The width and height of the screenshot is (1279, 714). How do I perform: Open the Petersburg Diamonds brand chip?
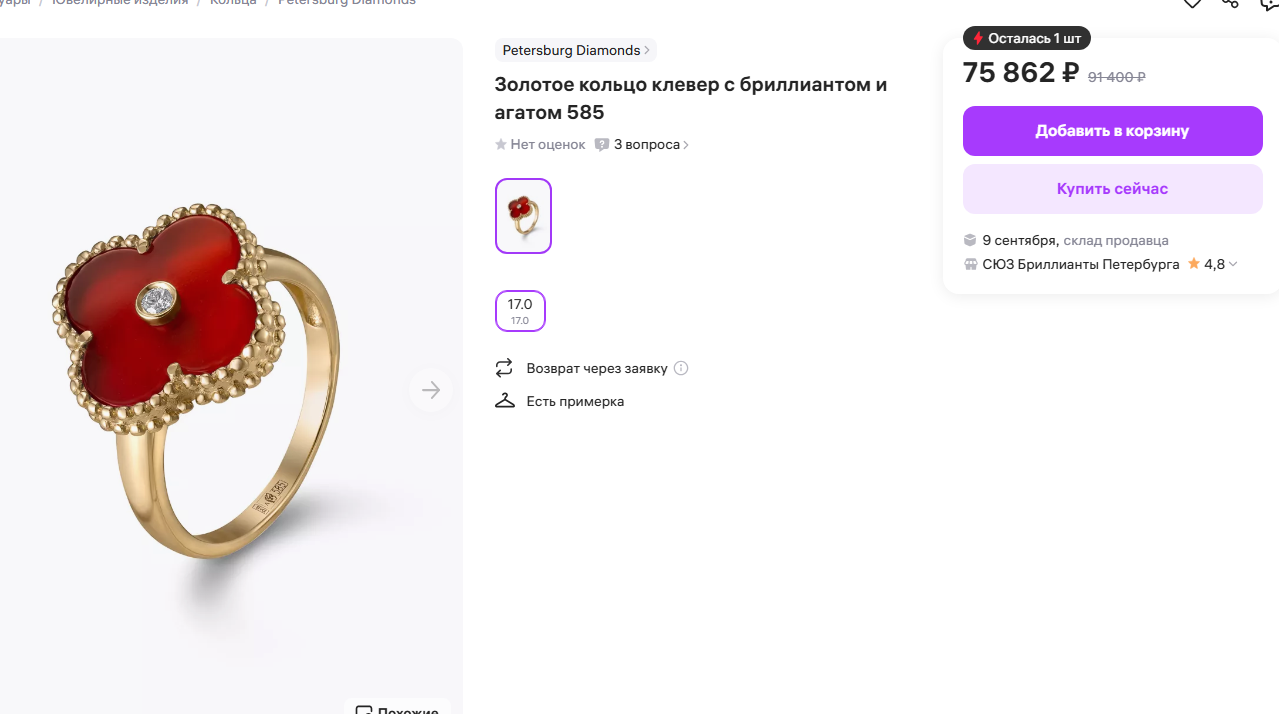point(575,50)
